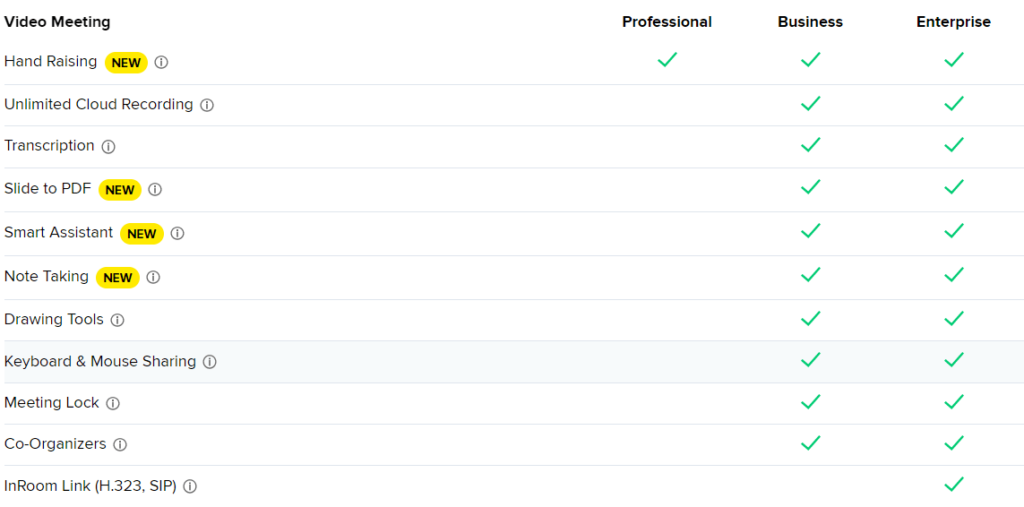The width and height of the screenshot is (1024, 507).
Task: Click Smart Assistant feature label
Action: click(x=58, y=232)
